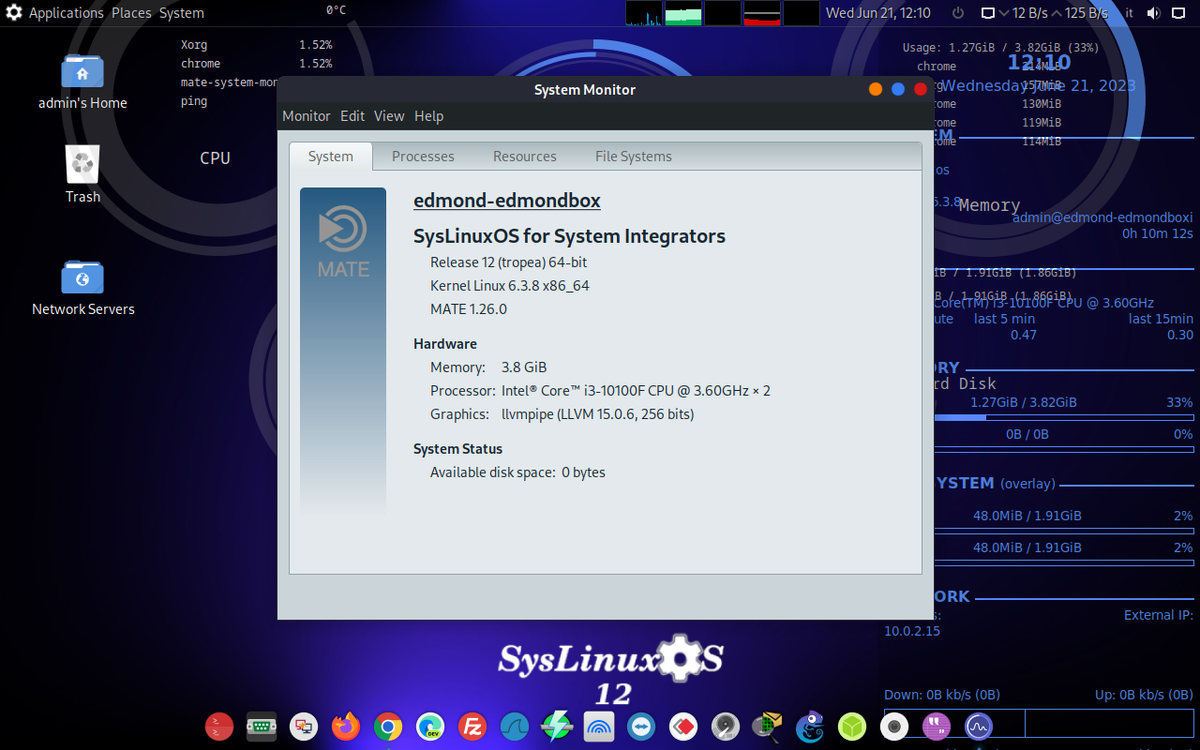The image size is (1200, 750).
Task: Open the View menu
Action: coord(389,116)
